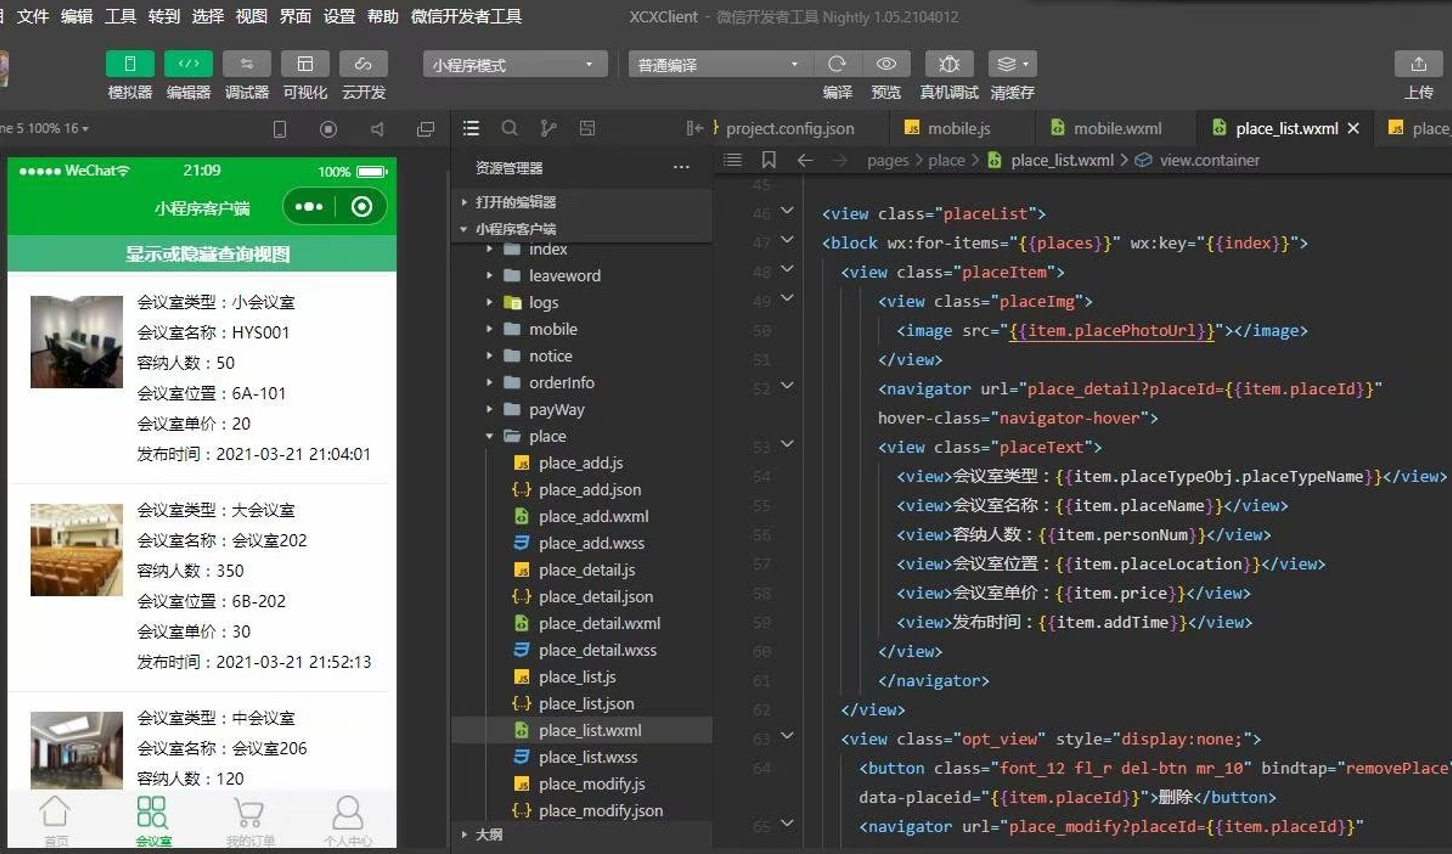The width and height of the screenshot is (1452, 854).
Task: Click the simulator capsule close circle
Action: coord(362,207)
